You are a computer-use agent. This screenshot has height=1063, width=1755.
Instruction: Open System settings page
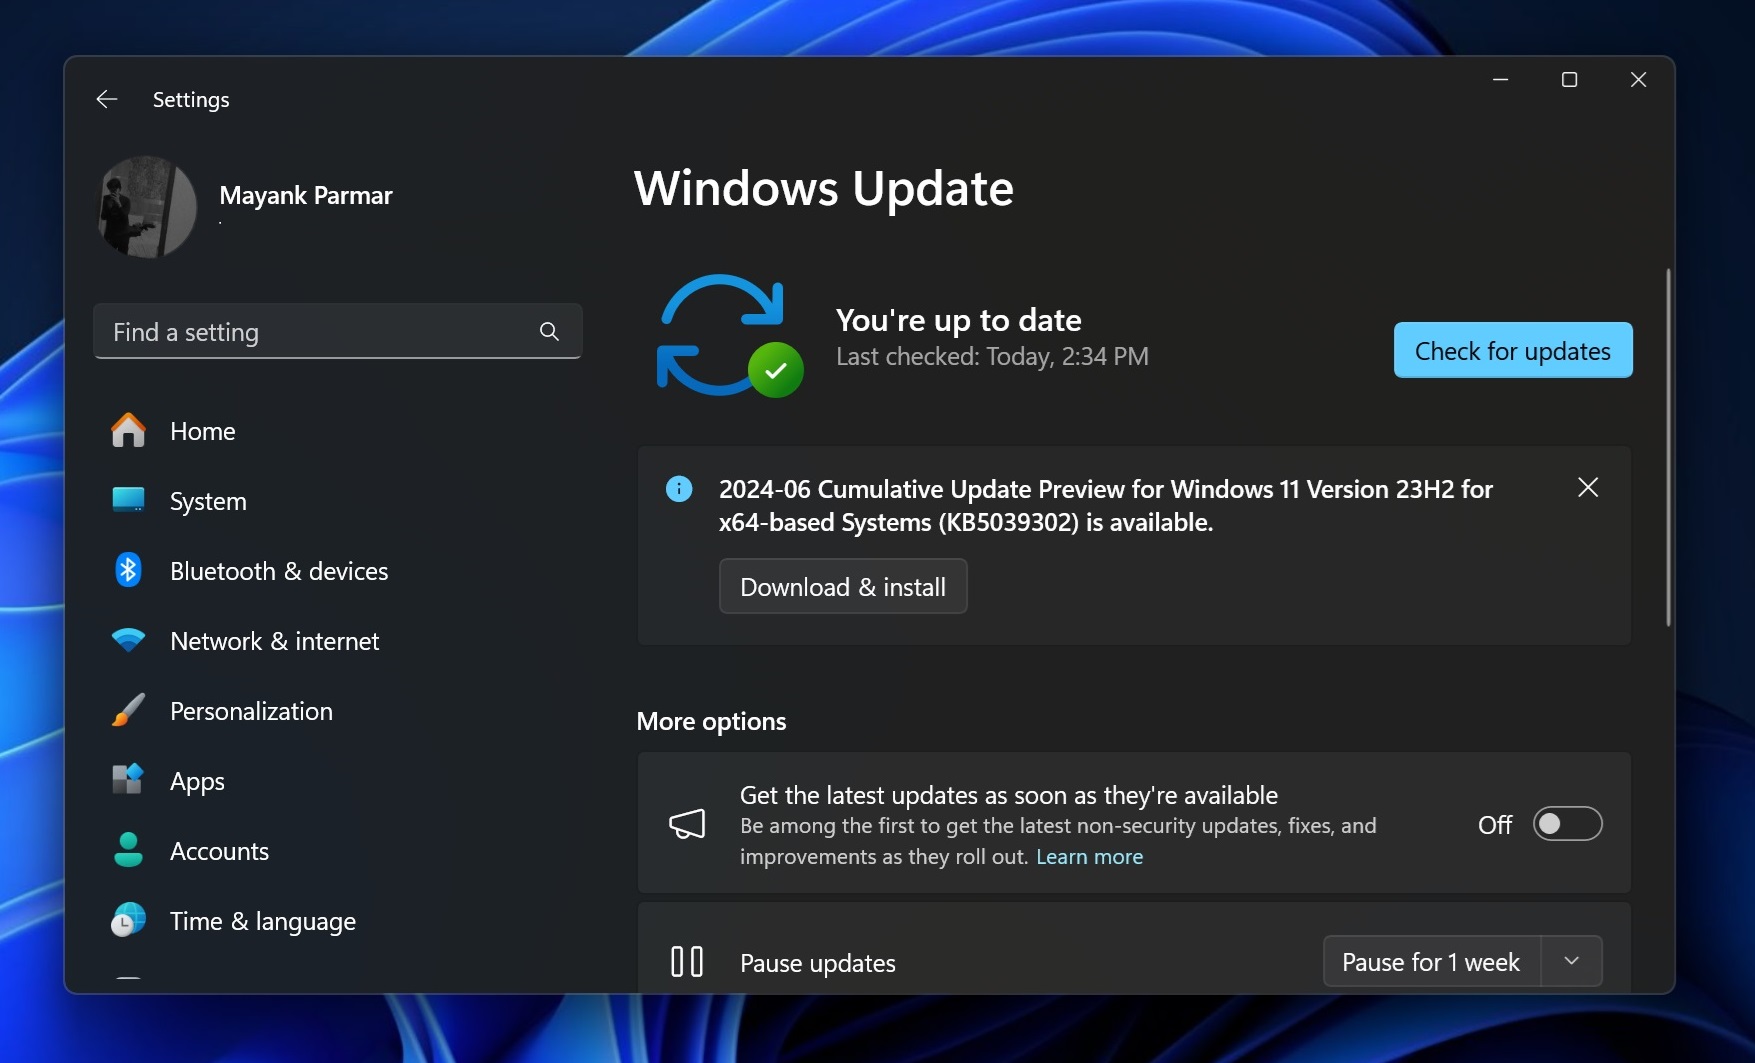click(x=338, y=501)
